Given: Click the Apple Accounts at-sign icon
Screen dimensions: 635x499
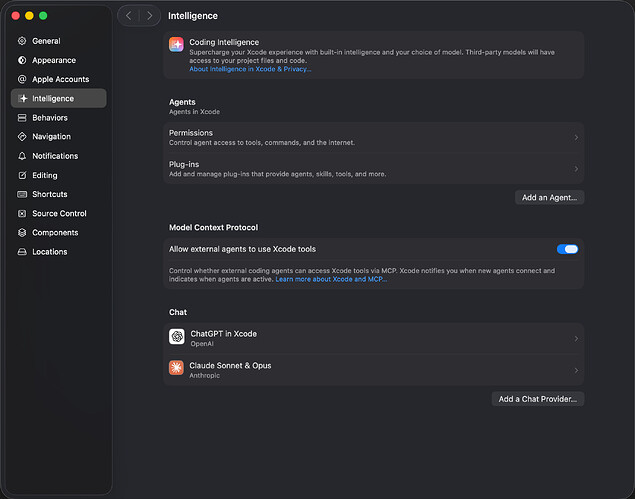Looking at the screenshot, I should (x=22, y=79).
